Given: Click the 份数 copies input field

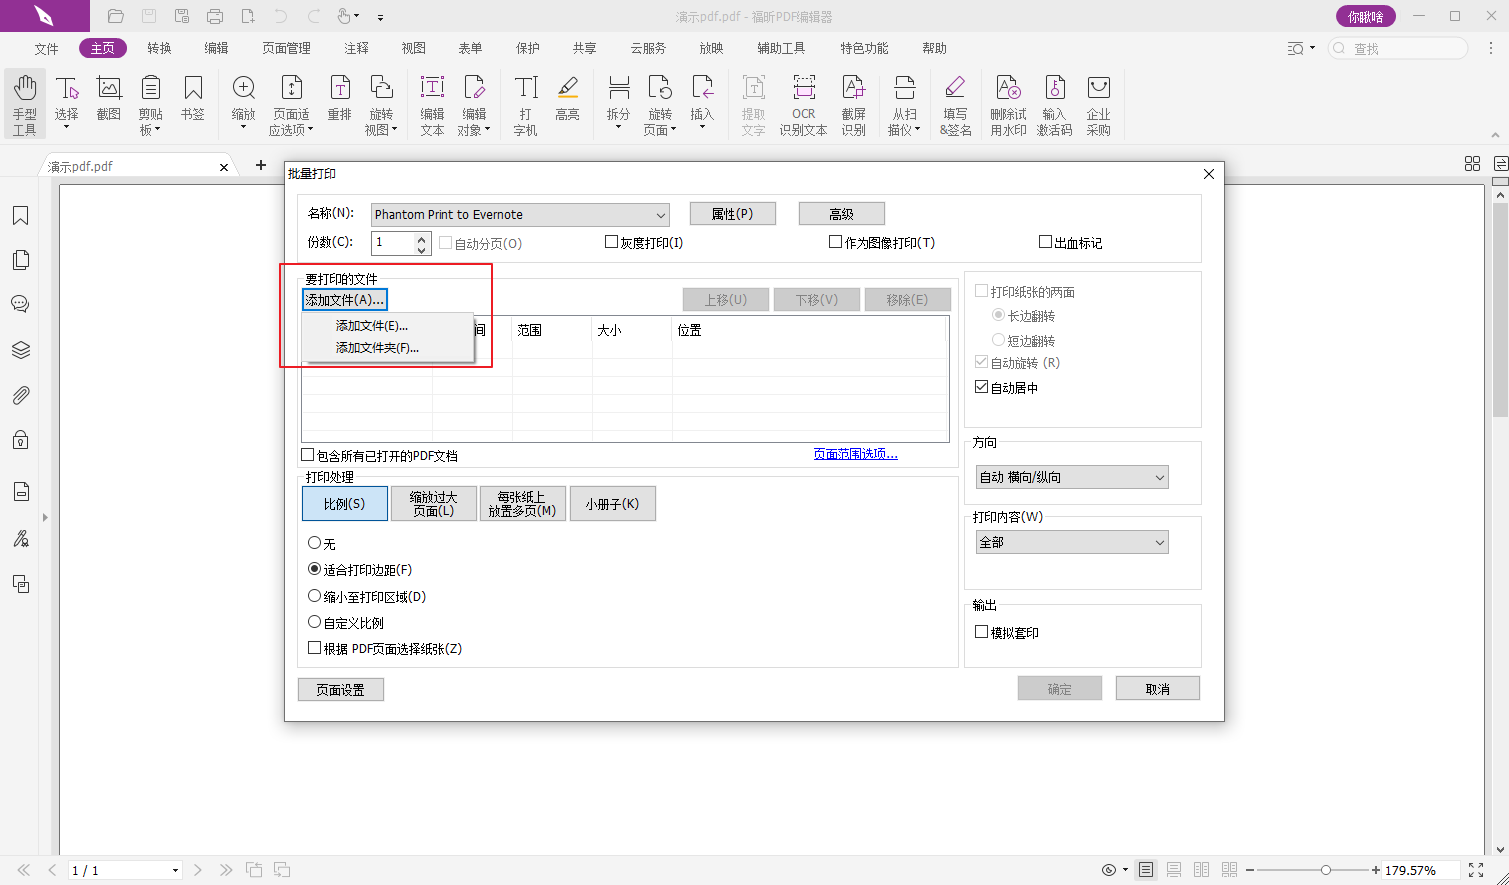Looking at the screenshot, I should pos(392,243).
